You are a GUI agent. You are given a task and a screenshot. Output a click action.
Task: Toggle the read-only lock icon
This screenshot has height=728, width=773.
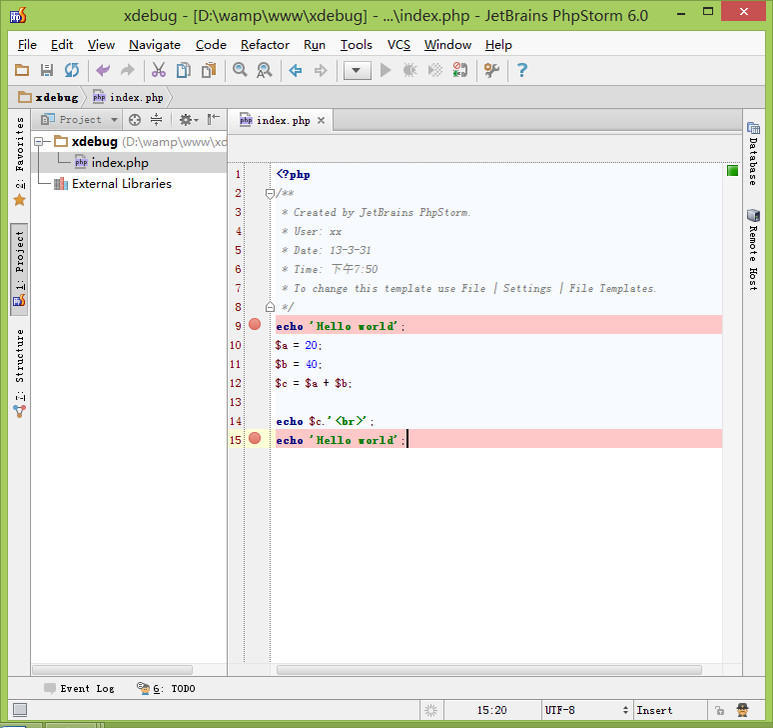pos(720,710)
